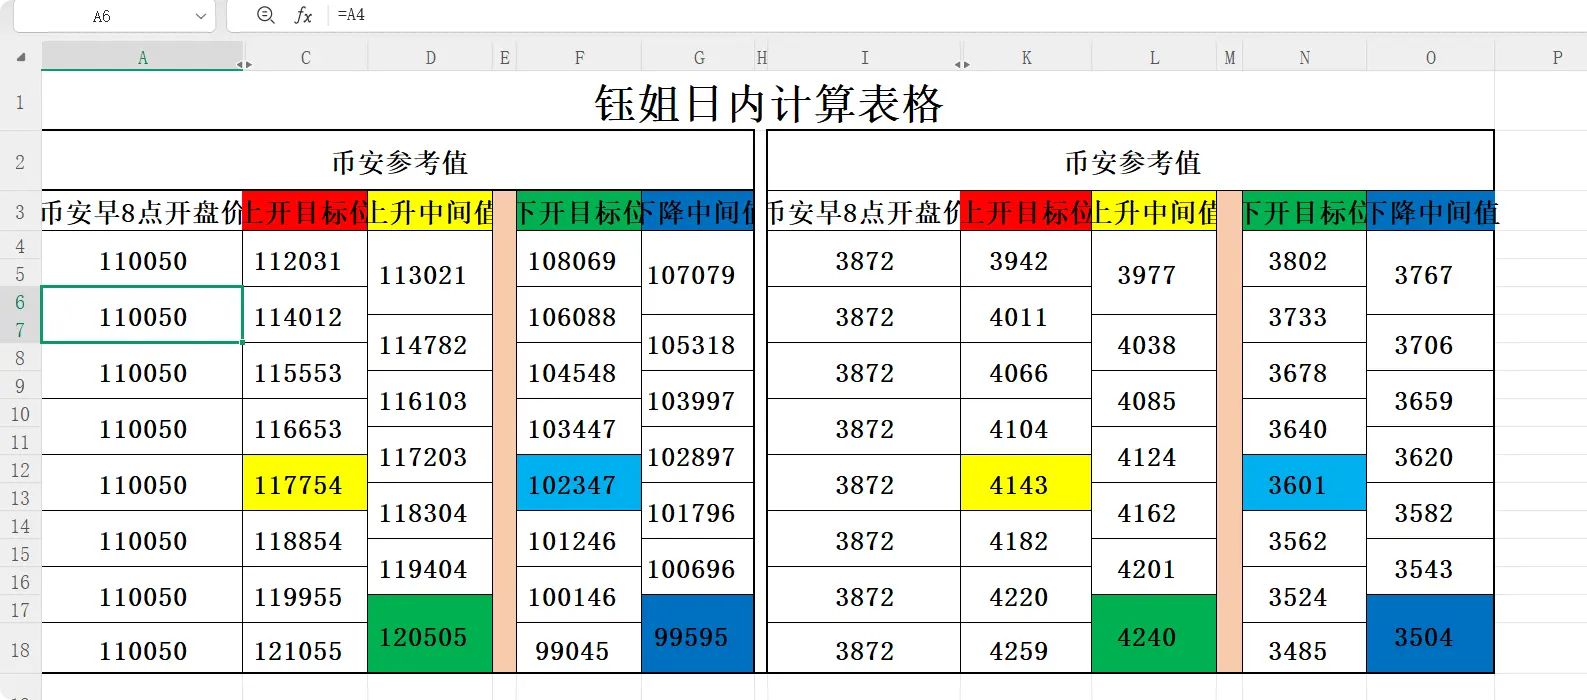Screen dimensions: 1587x700
Task: Click green 下开目标位 header in column N
Action: [1304, 212]
